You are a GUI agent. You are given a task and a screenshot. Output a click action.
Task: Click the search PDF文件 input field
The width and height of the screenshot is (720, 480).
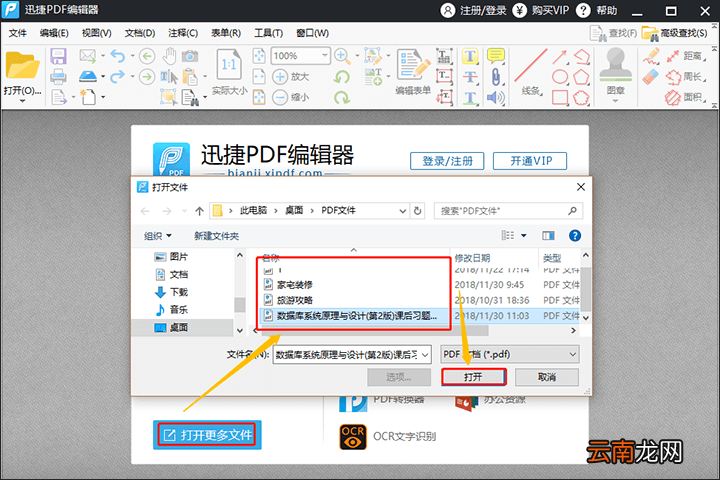(508, 211)
